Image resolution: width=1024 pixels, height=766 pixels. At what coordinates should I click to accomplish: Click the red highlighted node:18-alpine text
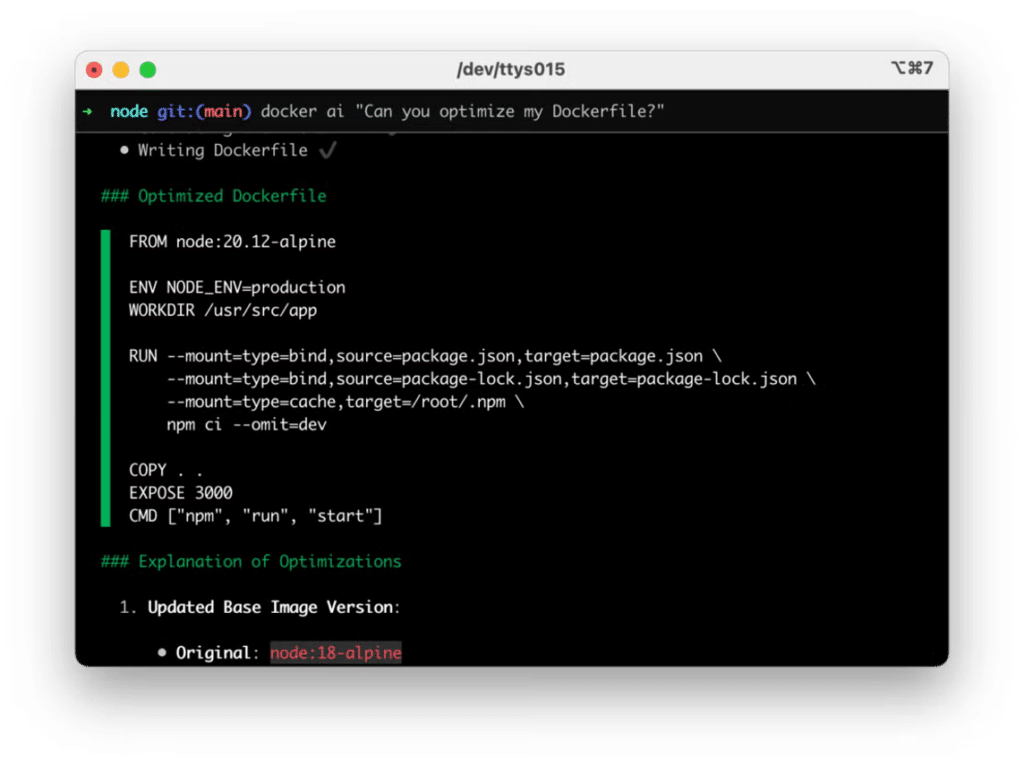pos(335,653)
